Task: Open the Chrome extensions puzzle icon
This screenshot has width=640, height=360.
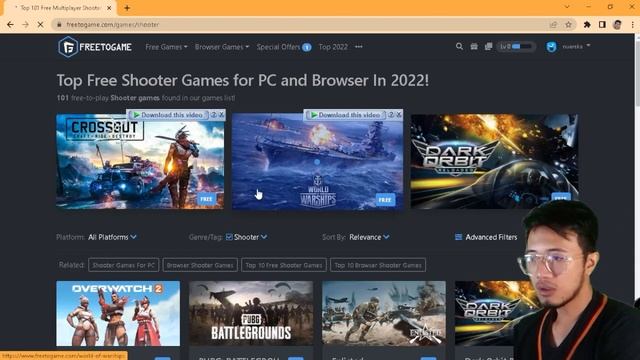Action: point(587,24)
